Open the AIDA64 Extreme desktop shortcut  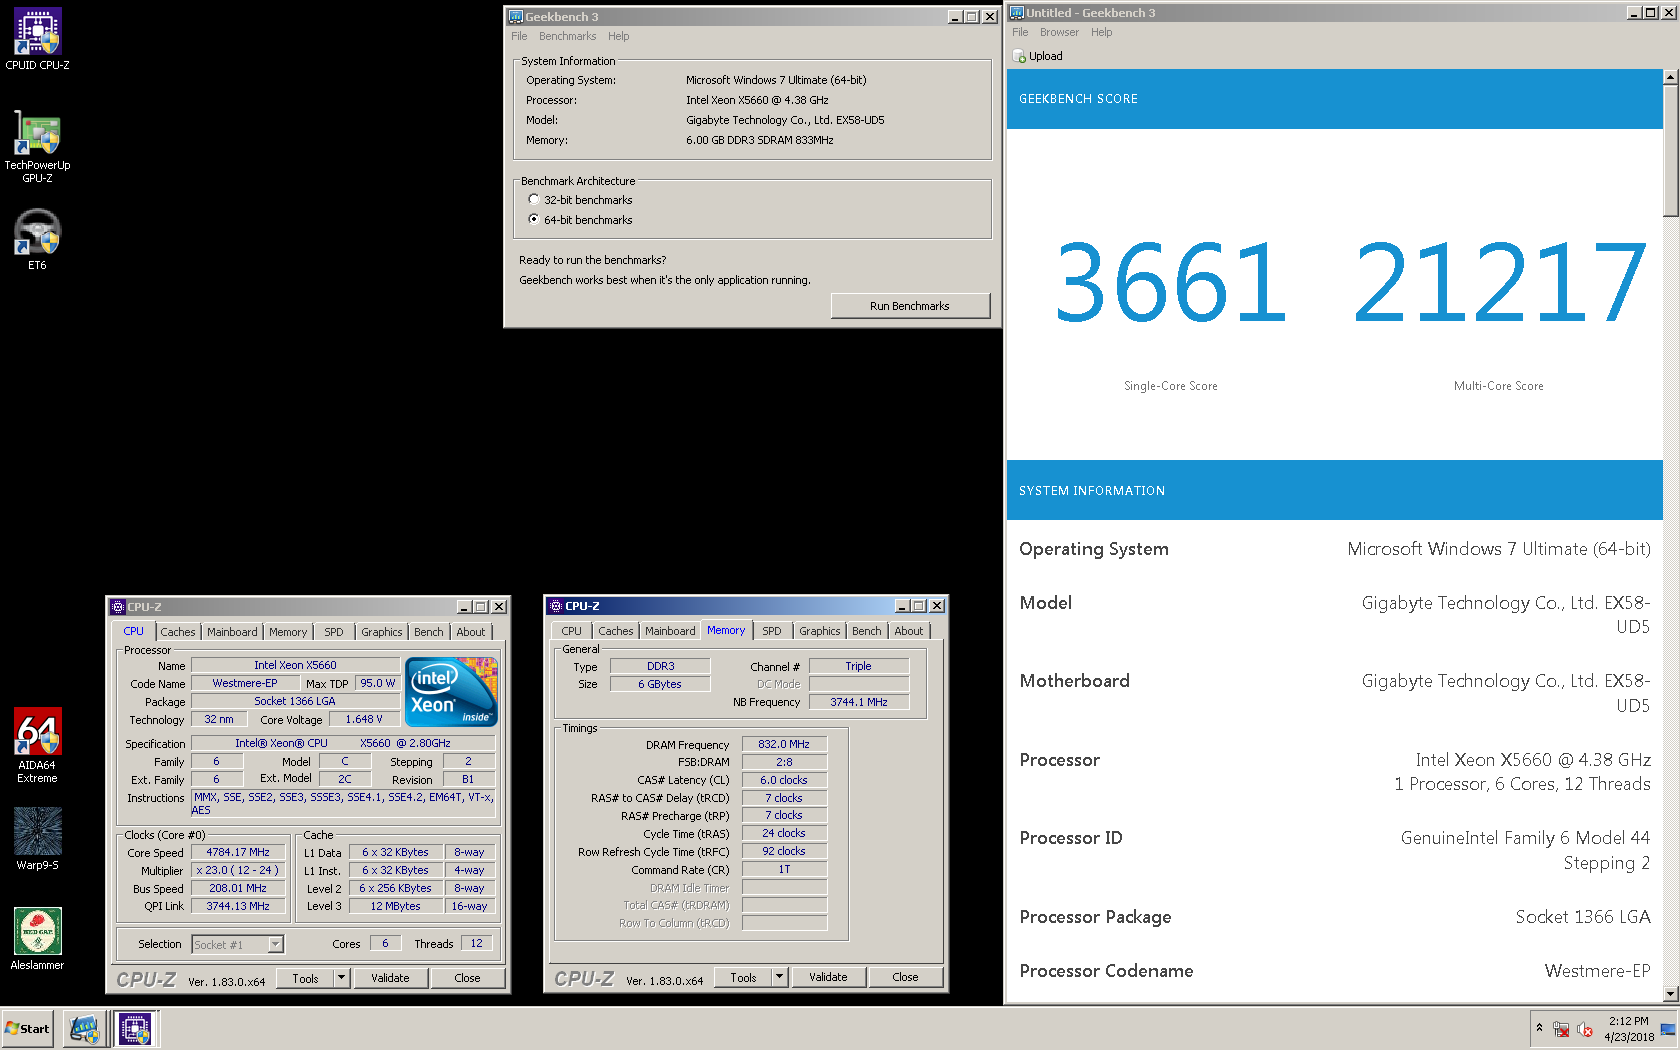[37, 745]
